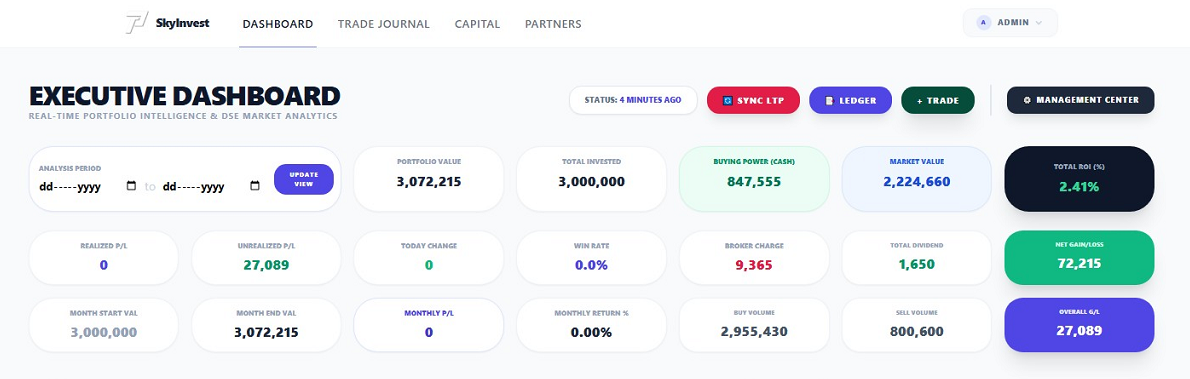Viewport: 1190px width, 379px height.
Task: Select the Total Invested card 3,000,000
Action: (x=591, y=178)
